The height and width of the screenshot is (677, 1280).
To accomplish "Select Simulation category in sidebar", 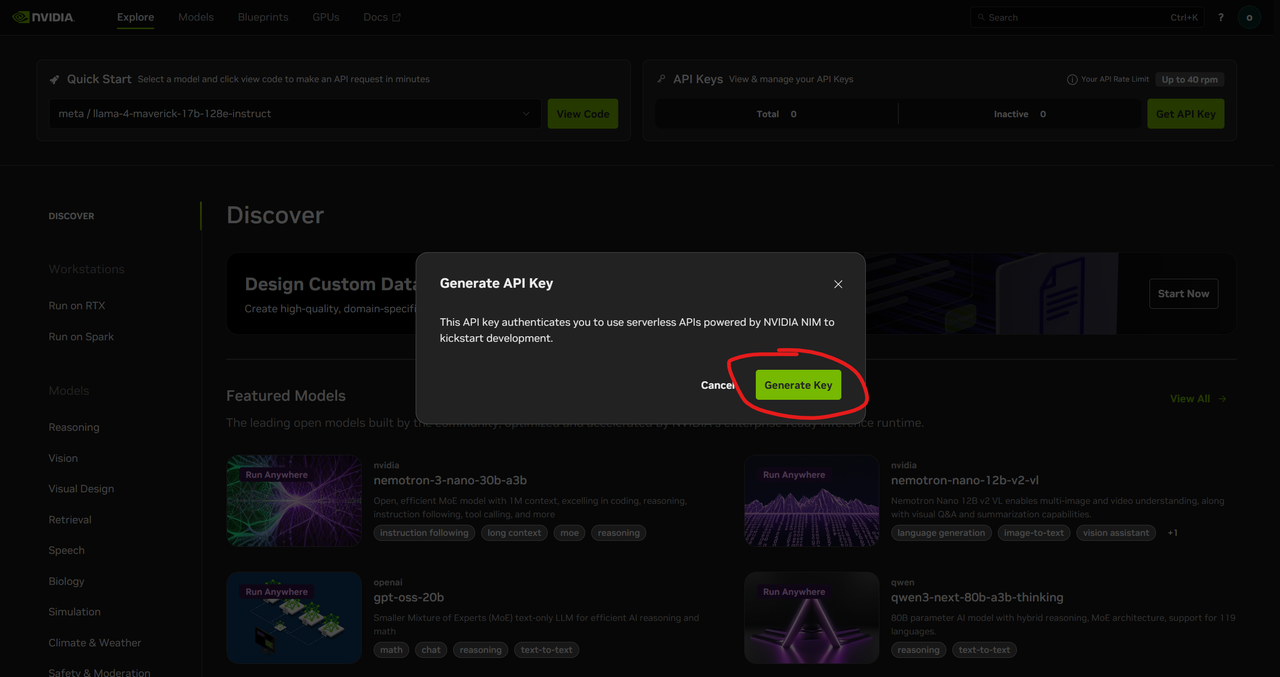I will [x=74, y=612].
